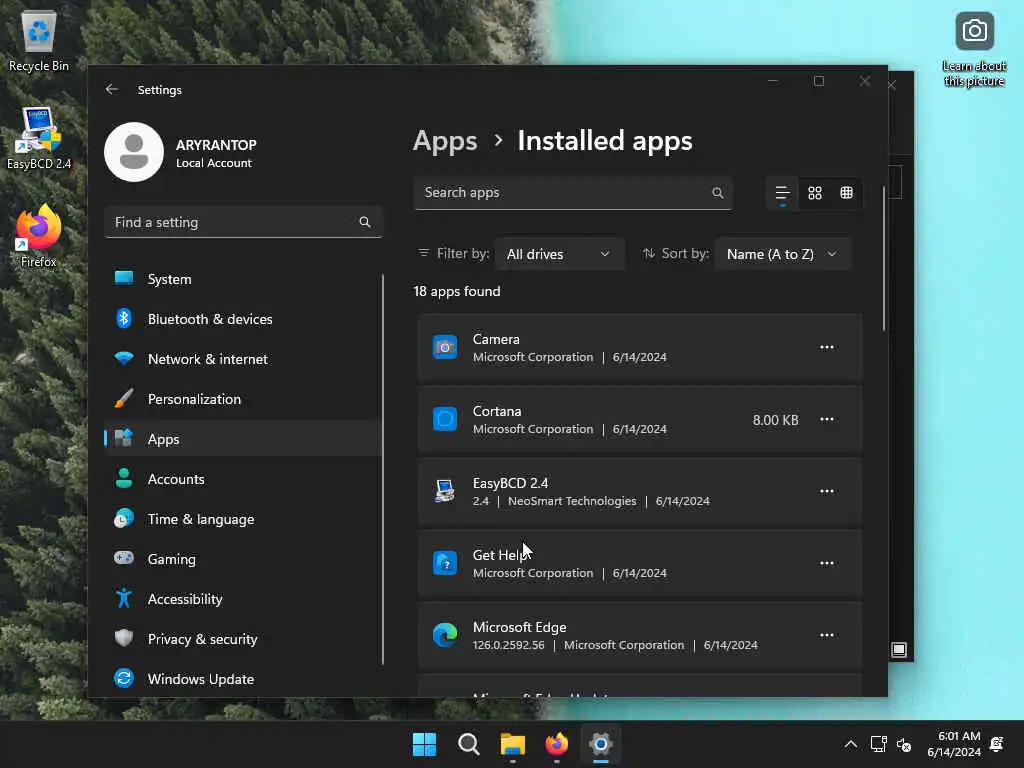Screen dimensions: 1024x768
Task: Open Gaming settings
Action: (x=242, y=559)
